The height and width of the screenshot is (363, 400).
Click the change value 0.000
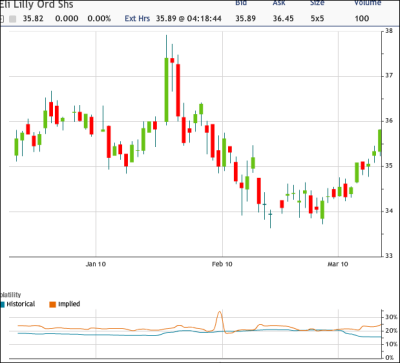tap(67, 18)
